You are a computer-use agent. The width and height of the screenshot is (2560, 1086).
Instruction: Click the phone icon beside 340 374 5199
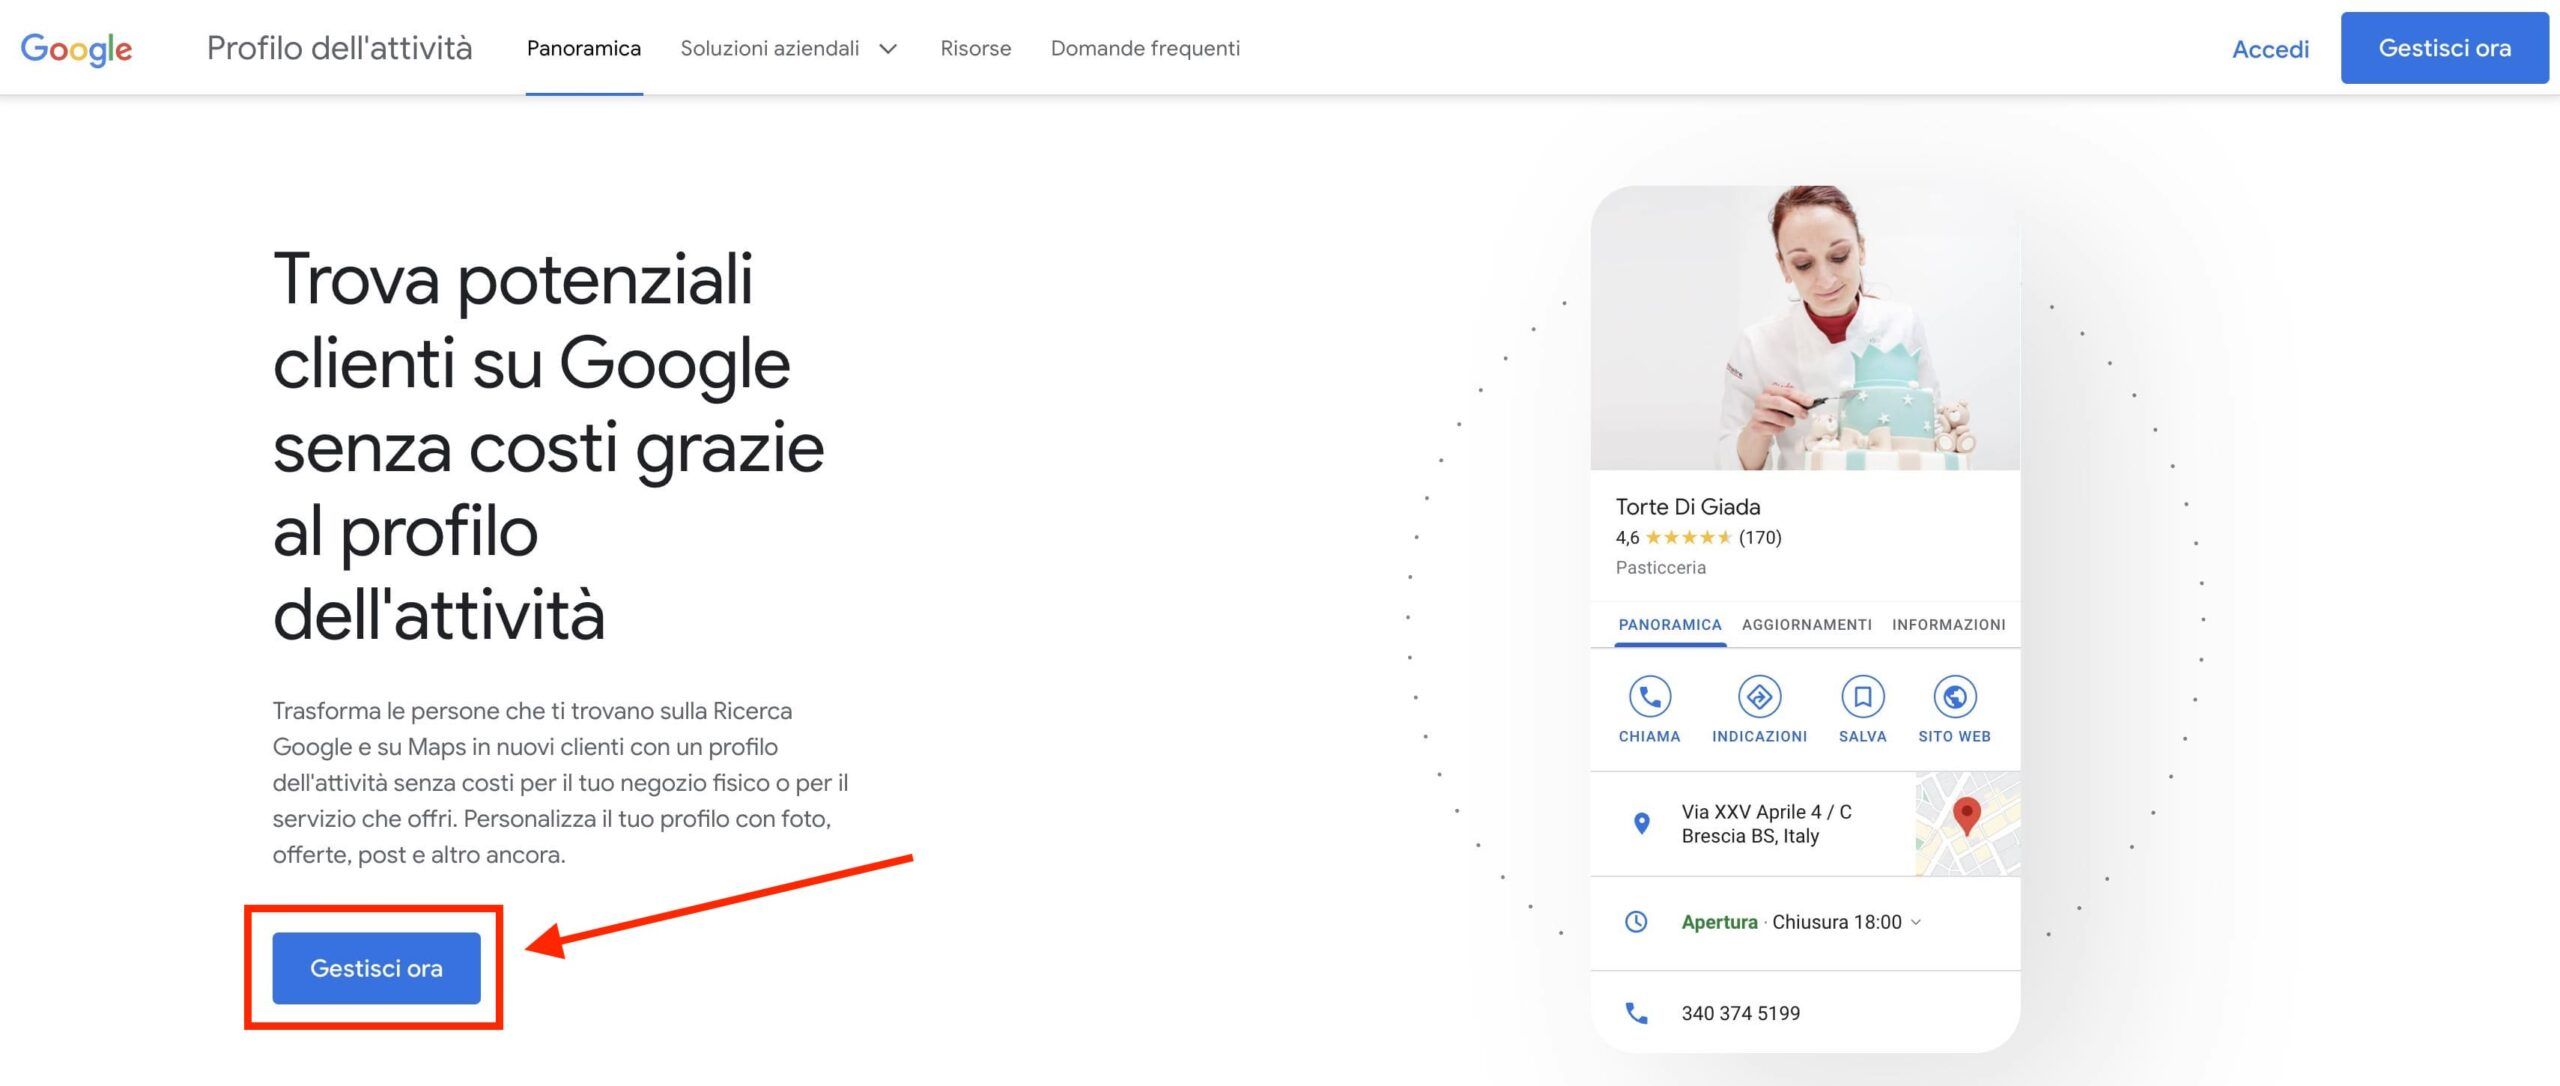coord(1638,1013)
